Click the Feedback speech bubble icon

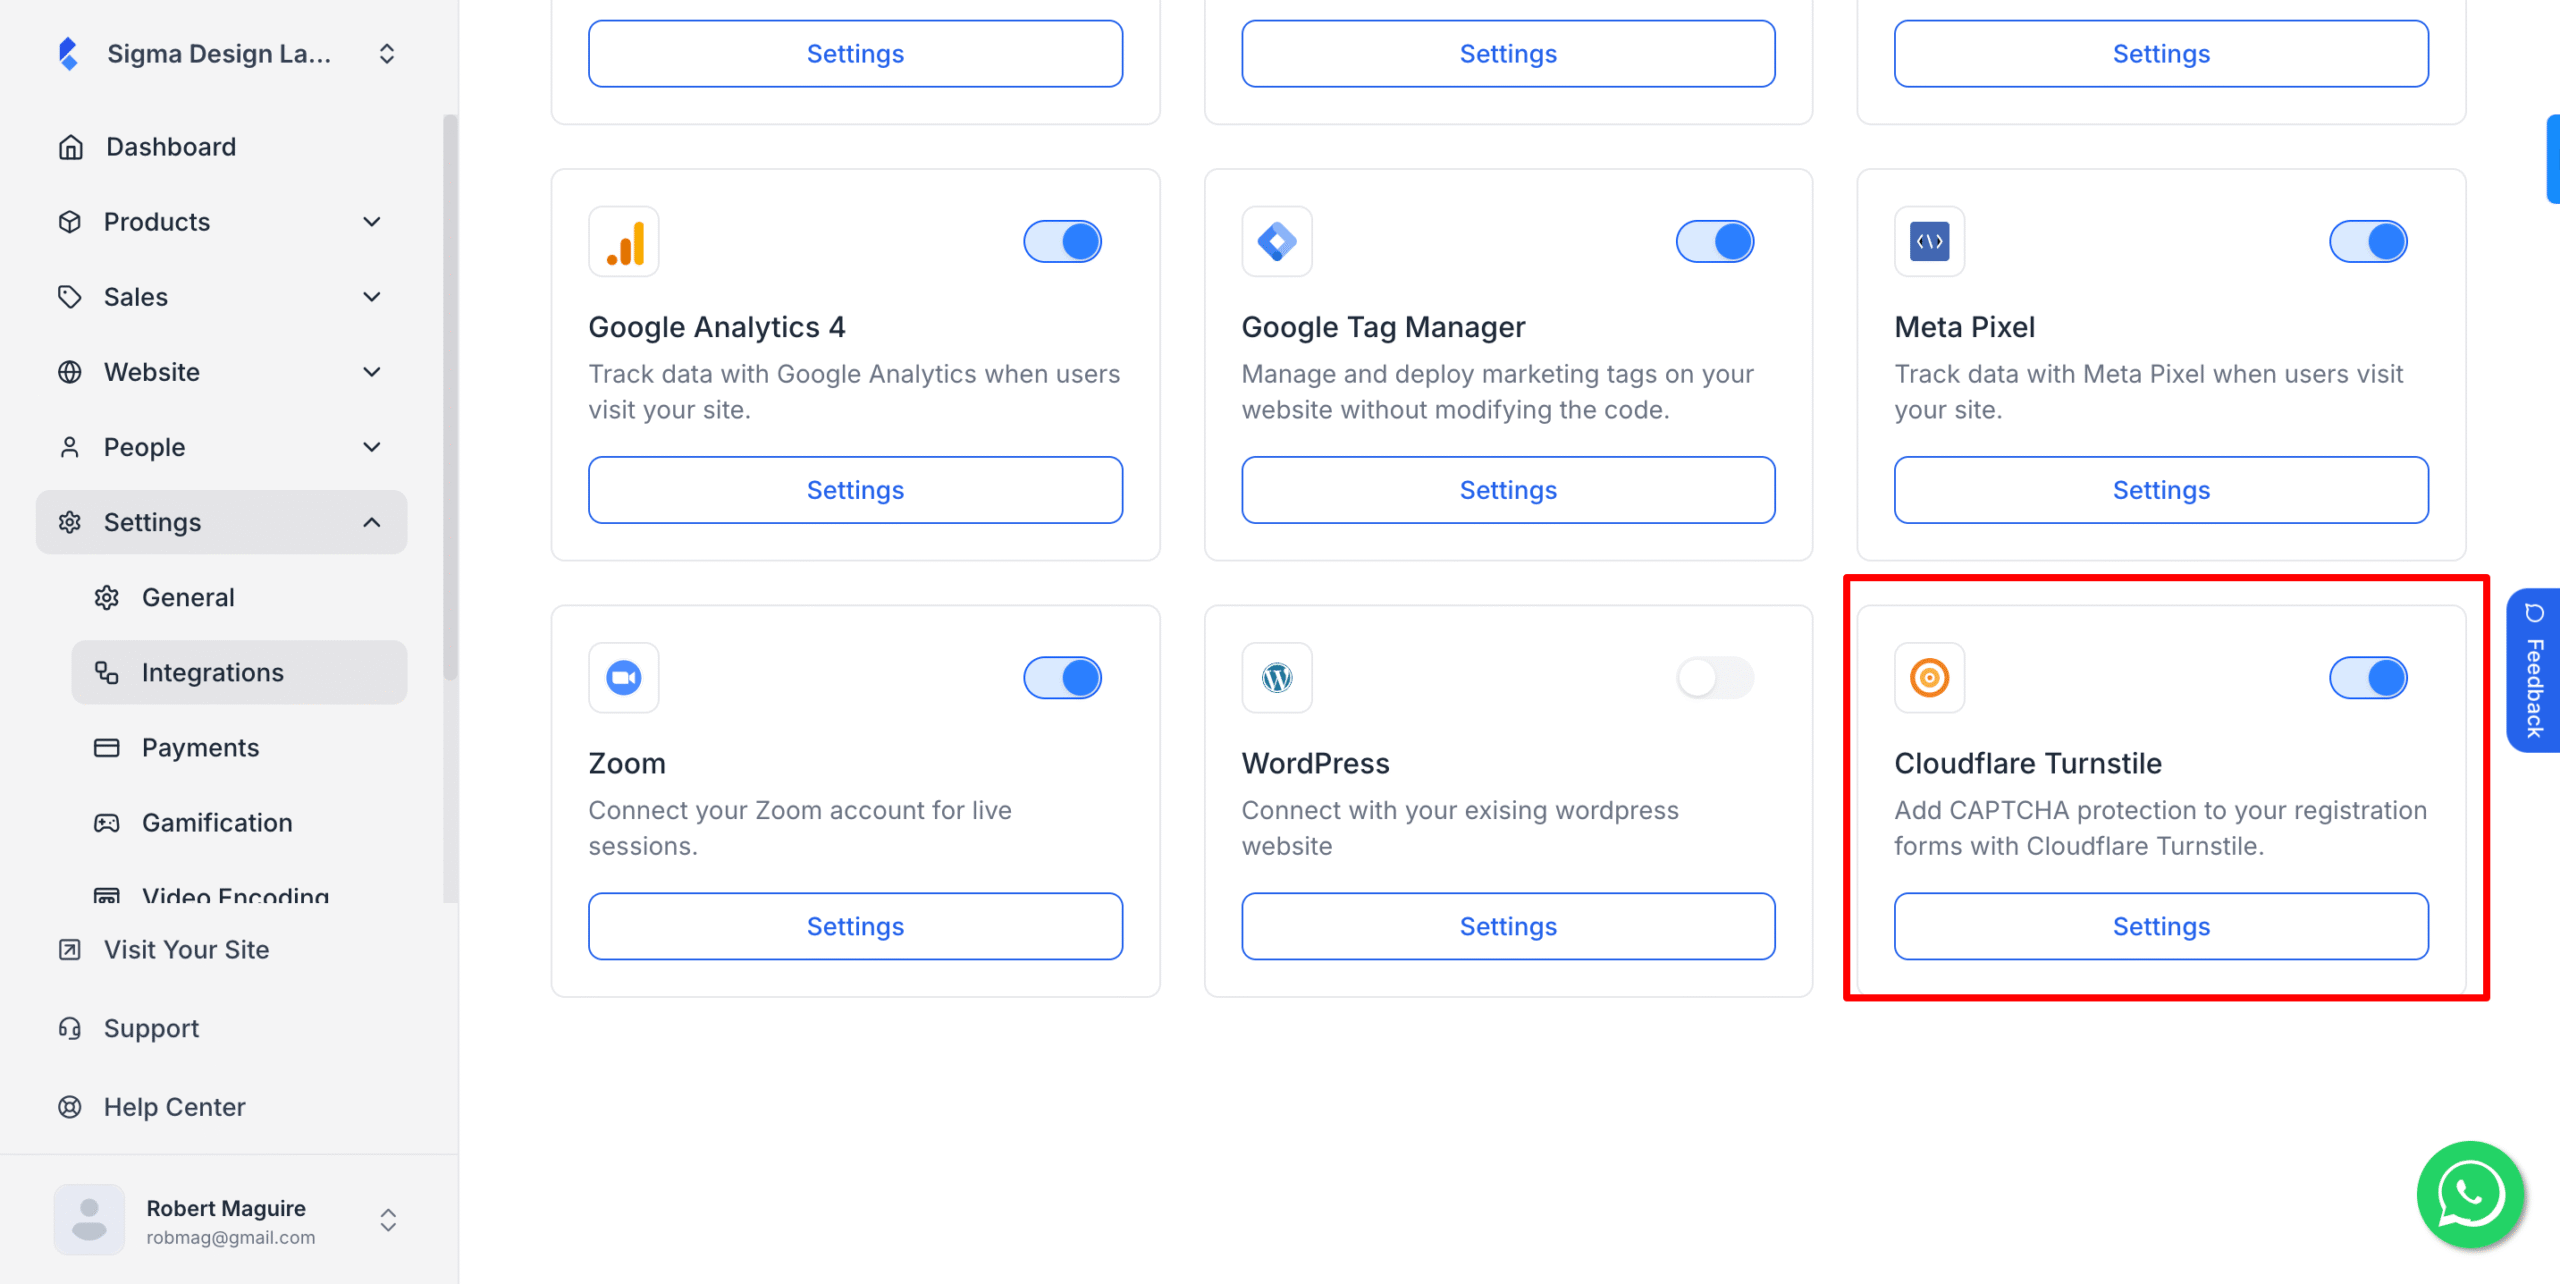click(2534, 613)
